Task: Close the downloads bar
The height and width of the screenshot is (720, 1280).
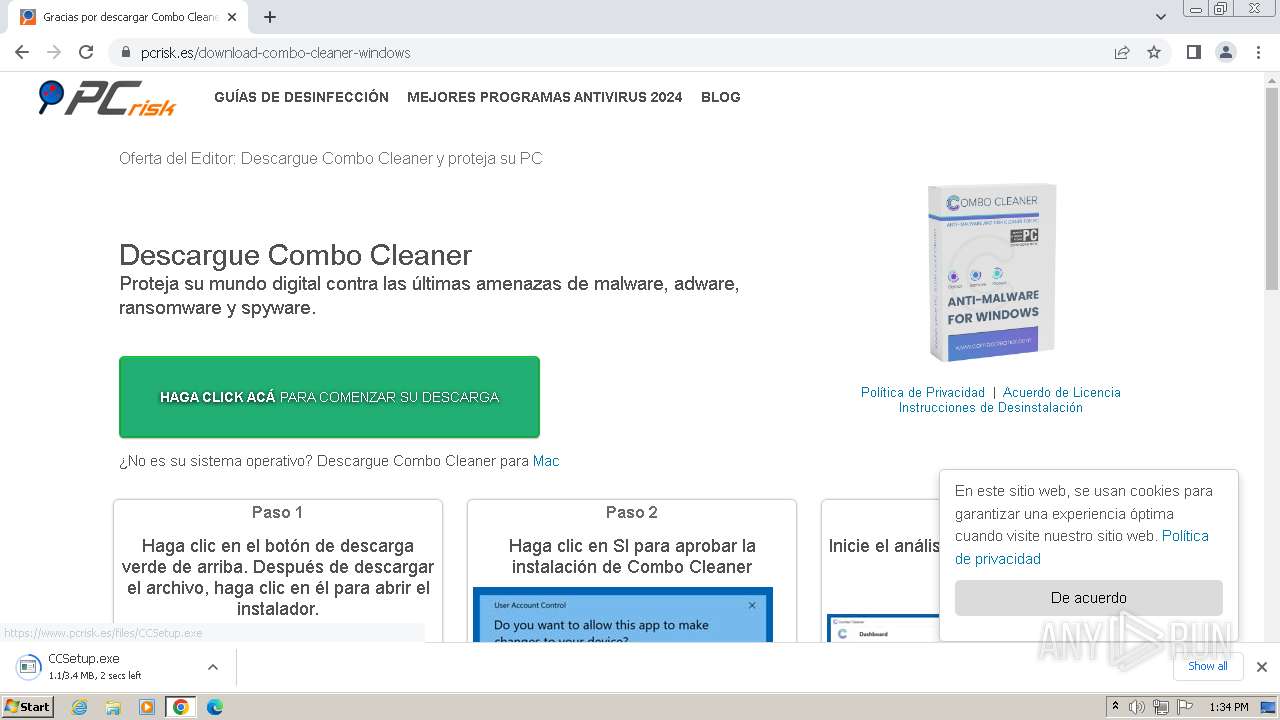Action: 1261,667
